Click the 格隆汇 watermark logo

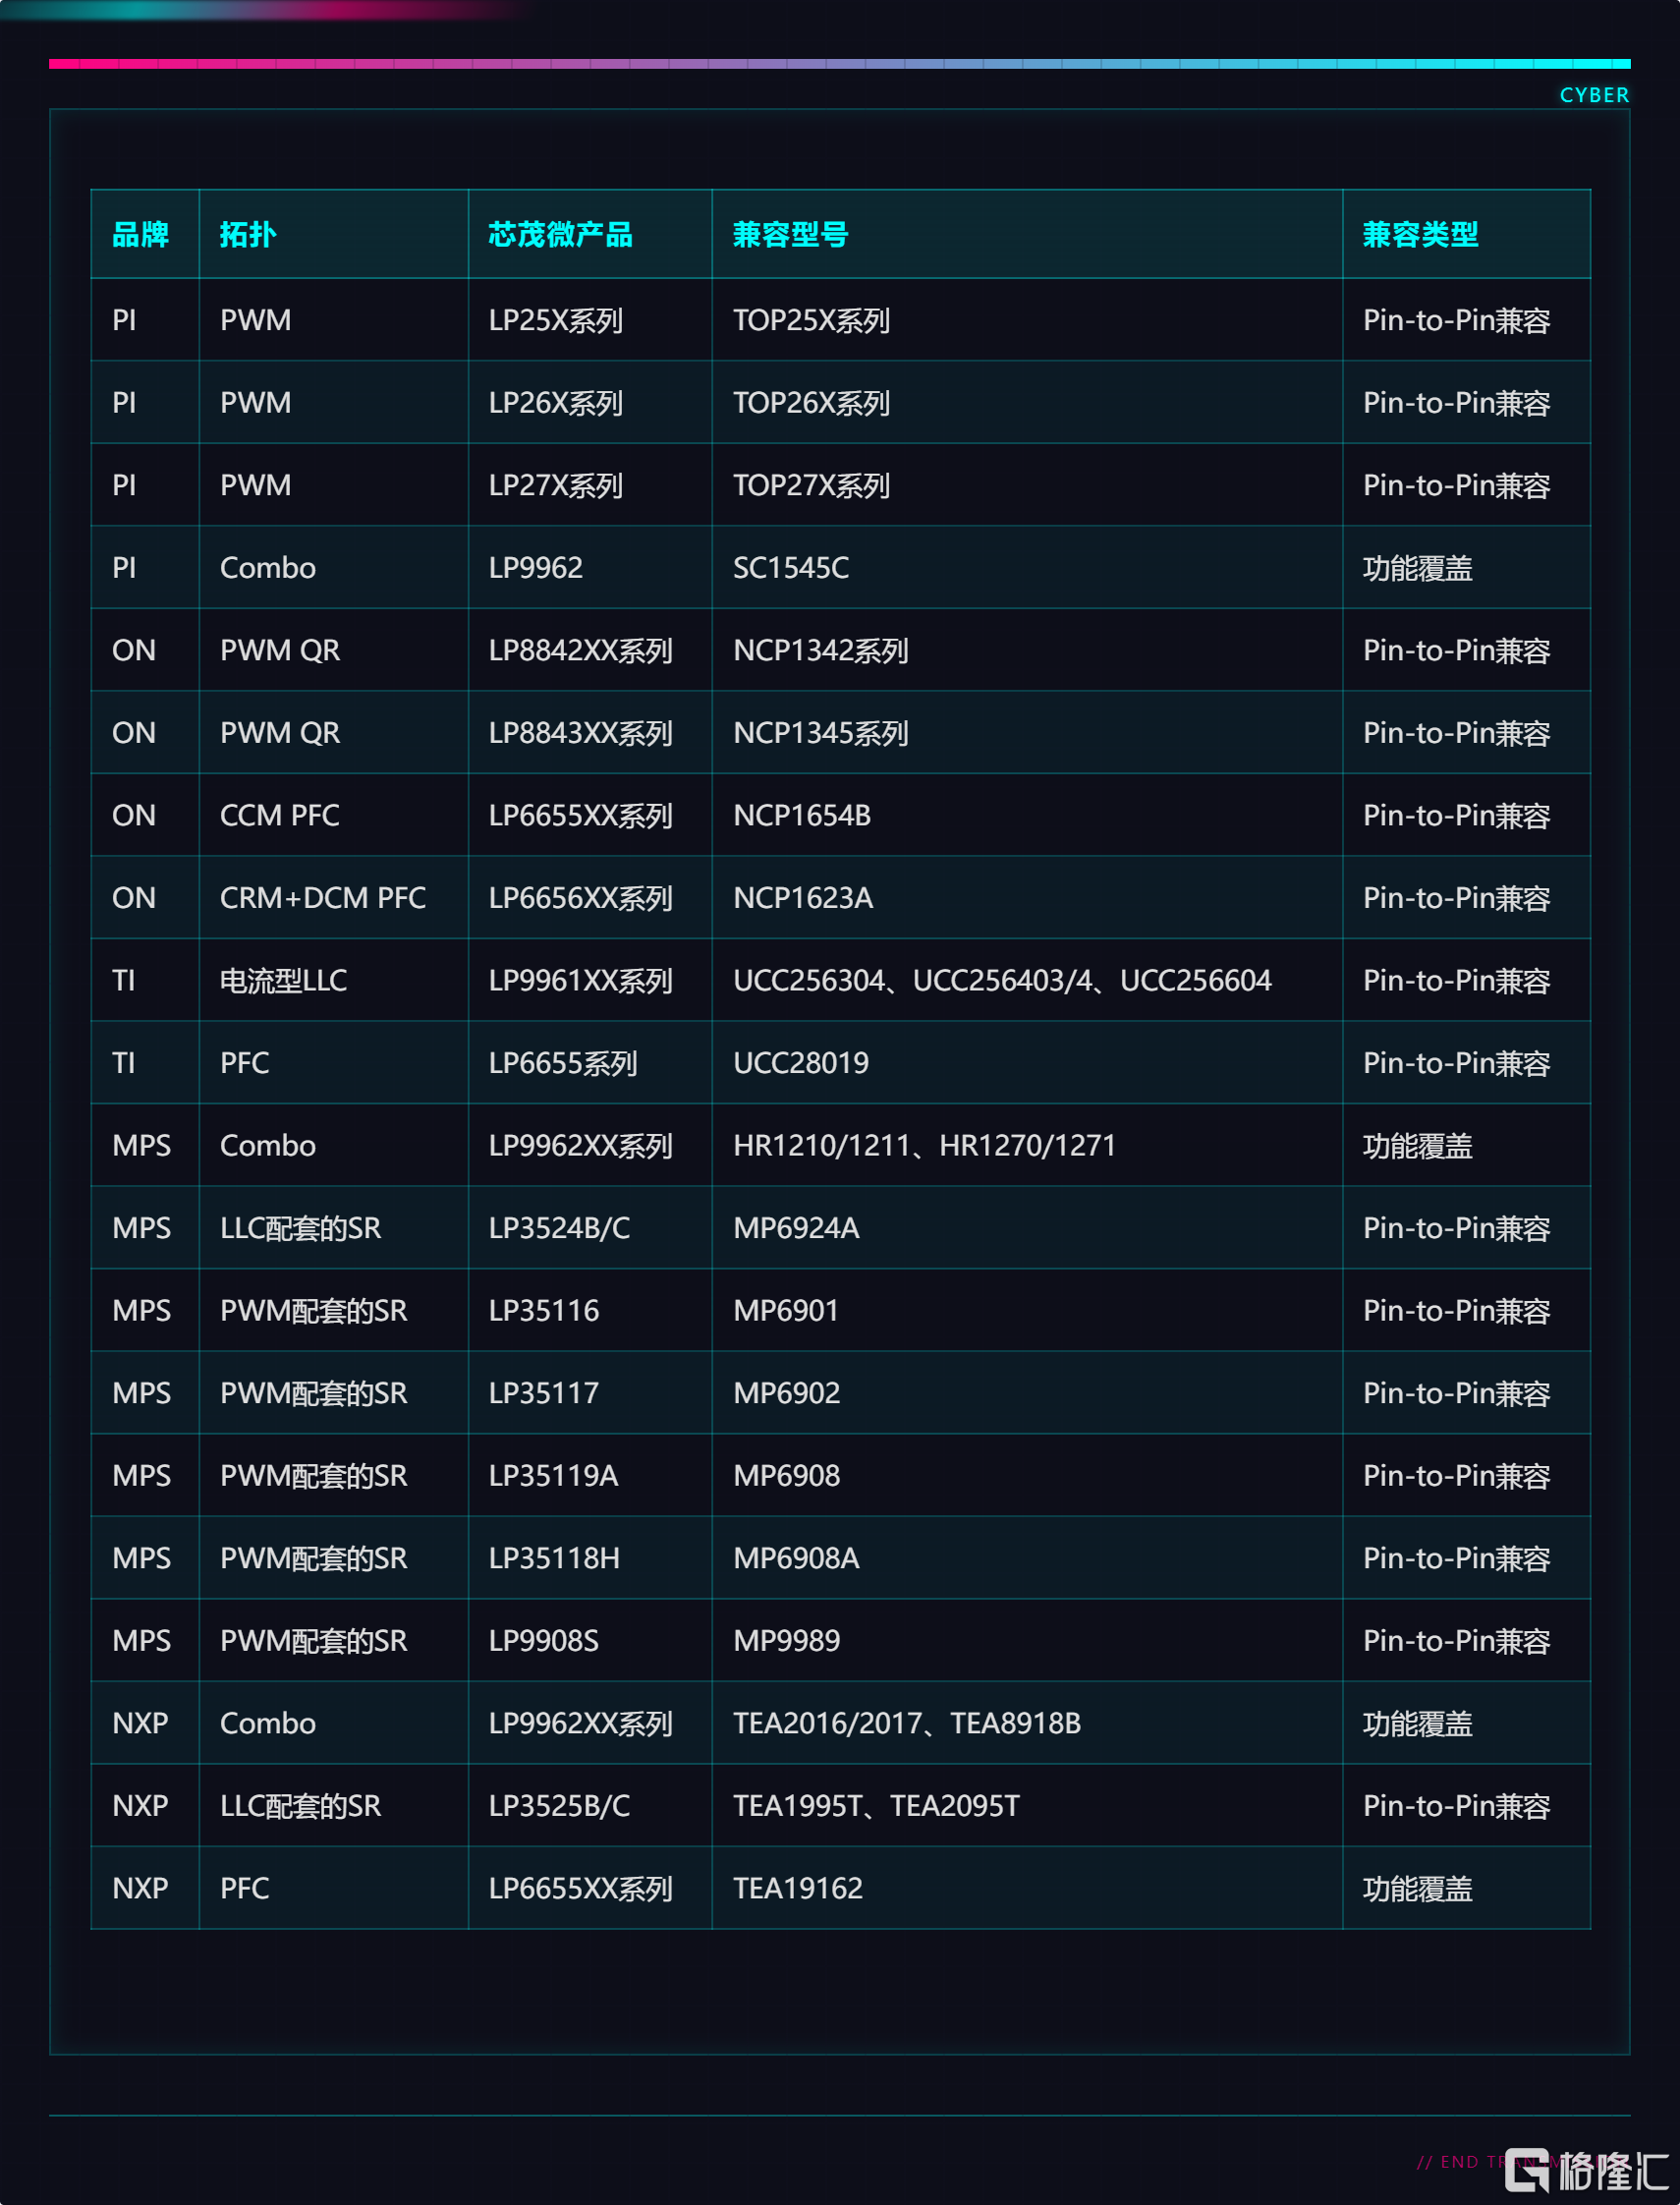(x=1586, y=2170)
